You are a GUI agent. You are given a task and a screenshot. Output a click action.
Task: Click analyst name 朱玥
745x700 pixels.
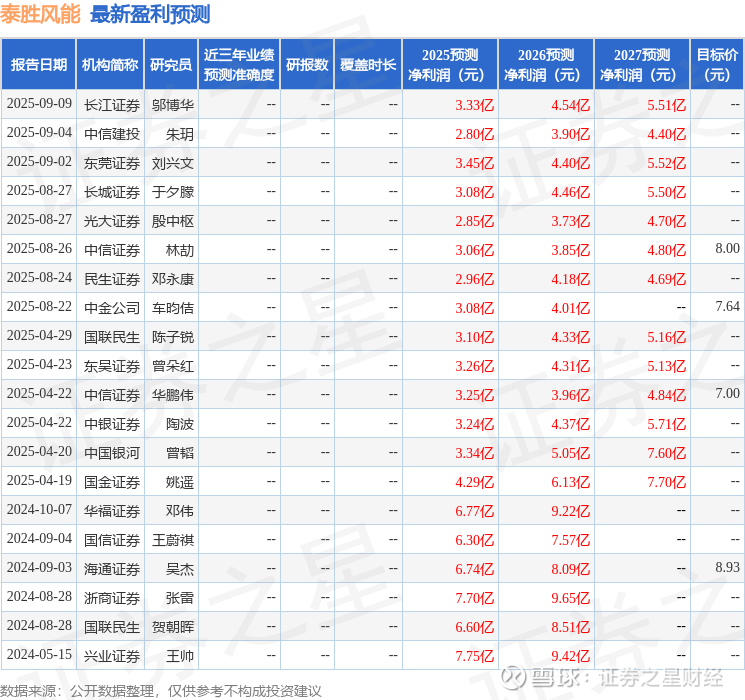tap(180, 134)
